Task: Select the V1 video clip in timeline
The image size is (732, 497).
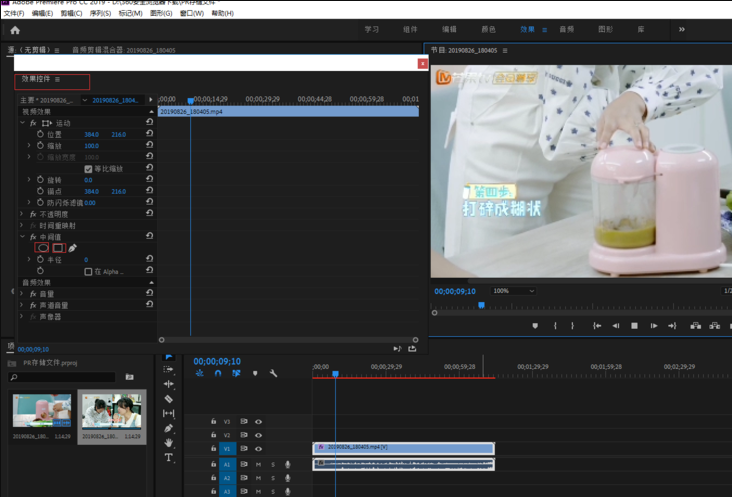Action: click(x=403, y=448)
